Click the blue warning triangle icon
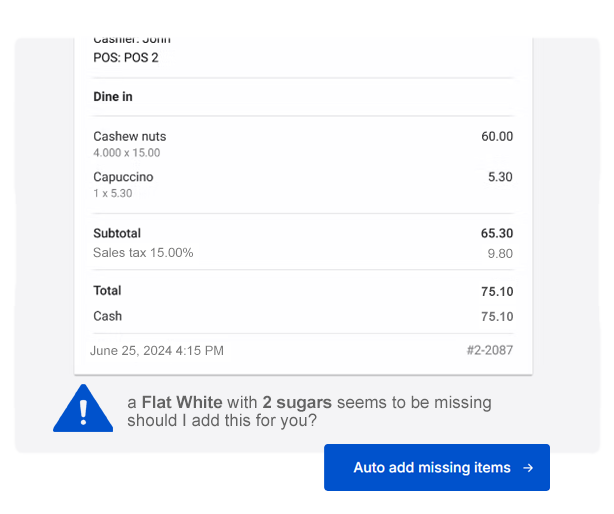 (x=83, y=409)
